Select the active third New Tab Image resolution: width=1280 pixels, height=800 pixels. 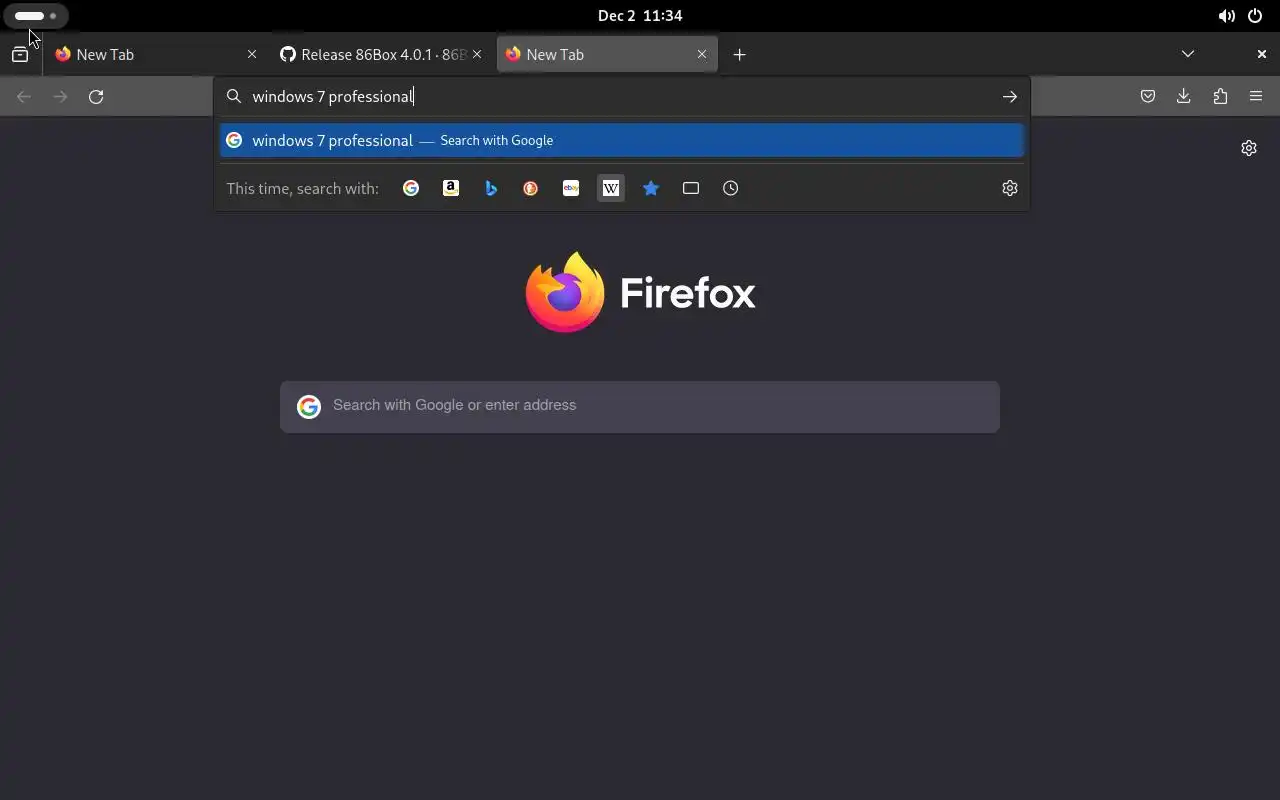coord(607,55)
